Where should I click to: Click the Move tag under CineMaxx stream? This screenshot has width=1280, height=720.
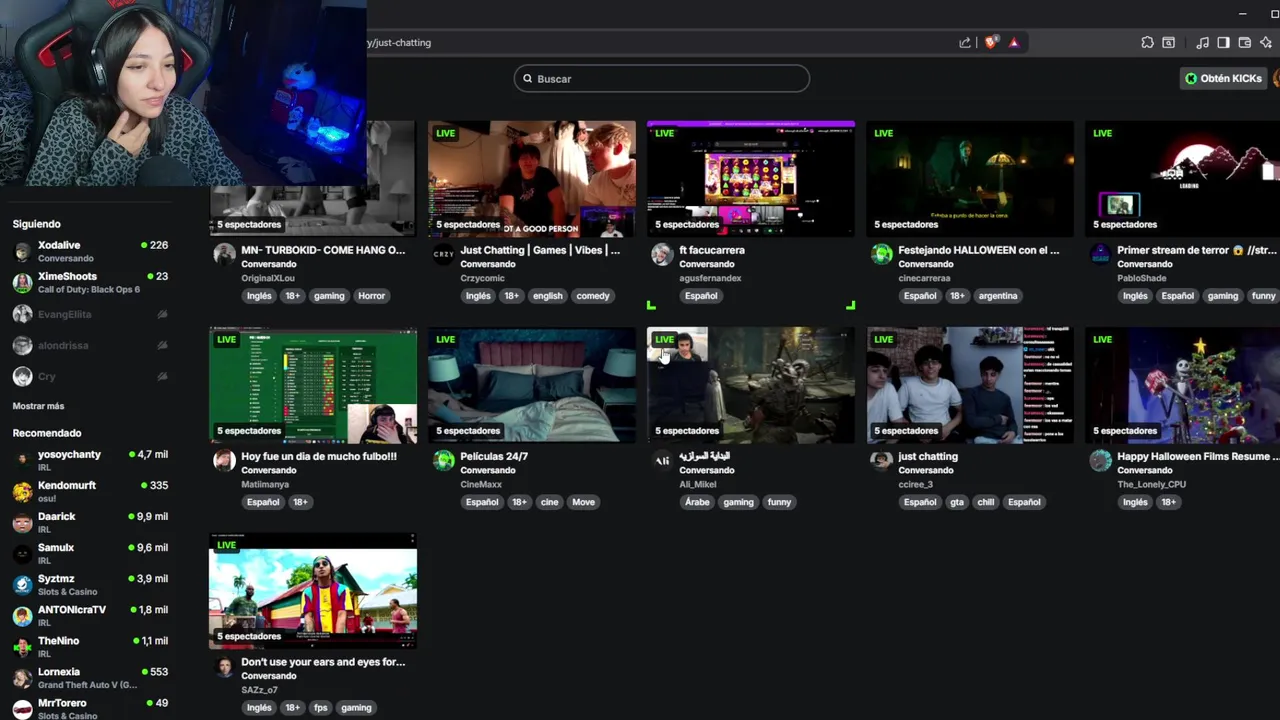[x=584, y=502]
